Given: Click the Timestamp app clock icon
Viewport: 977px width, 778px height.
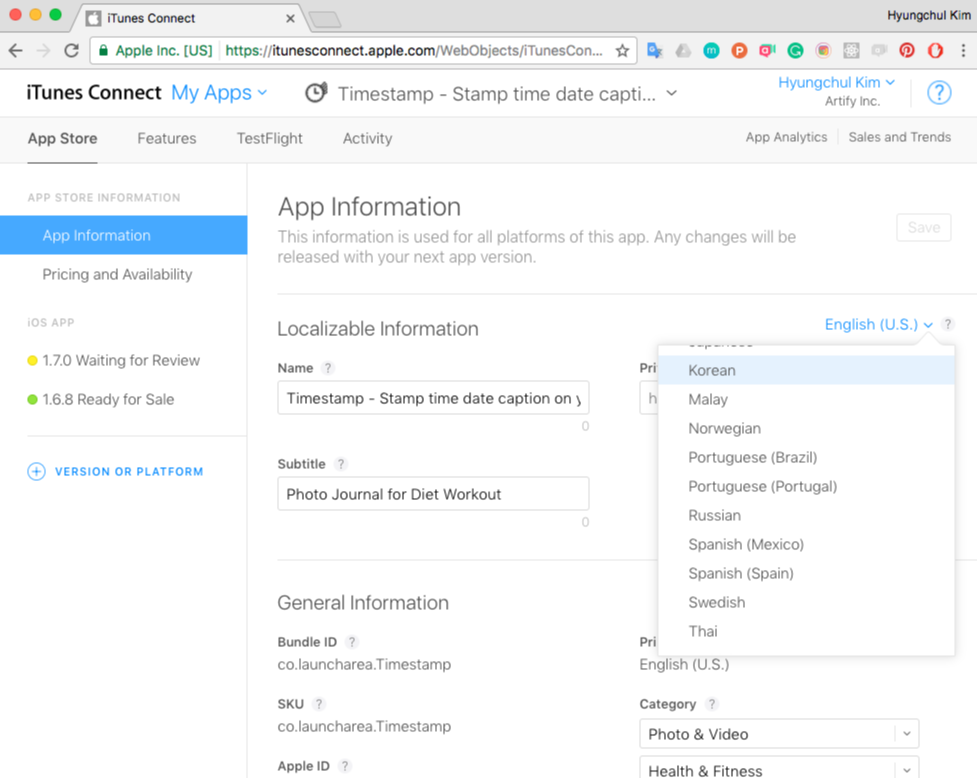Looking at the screenshot, I should point(317,93).
